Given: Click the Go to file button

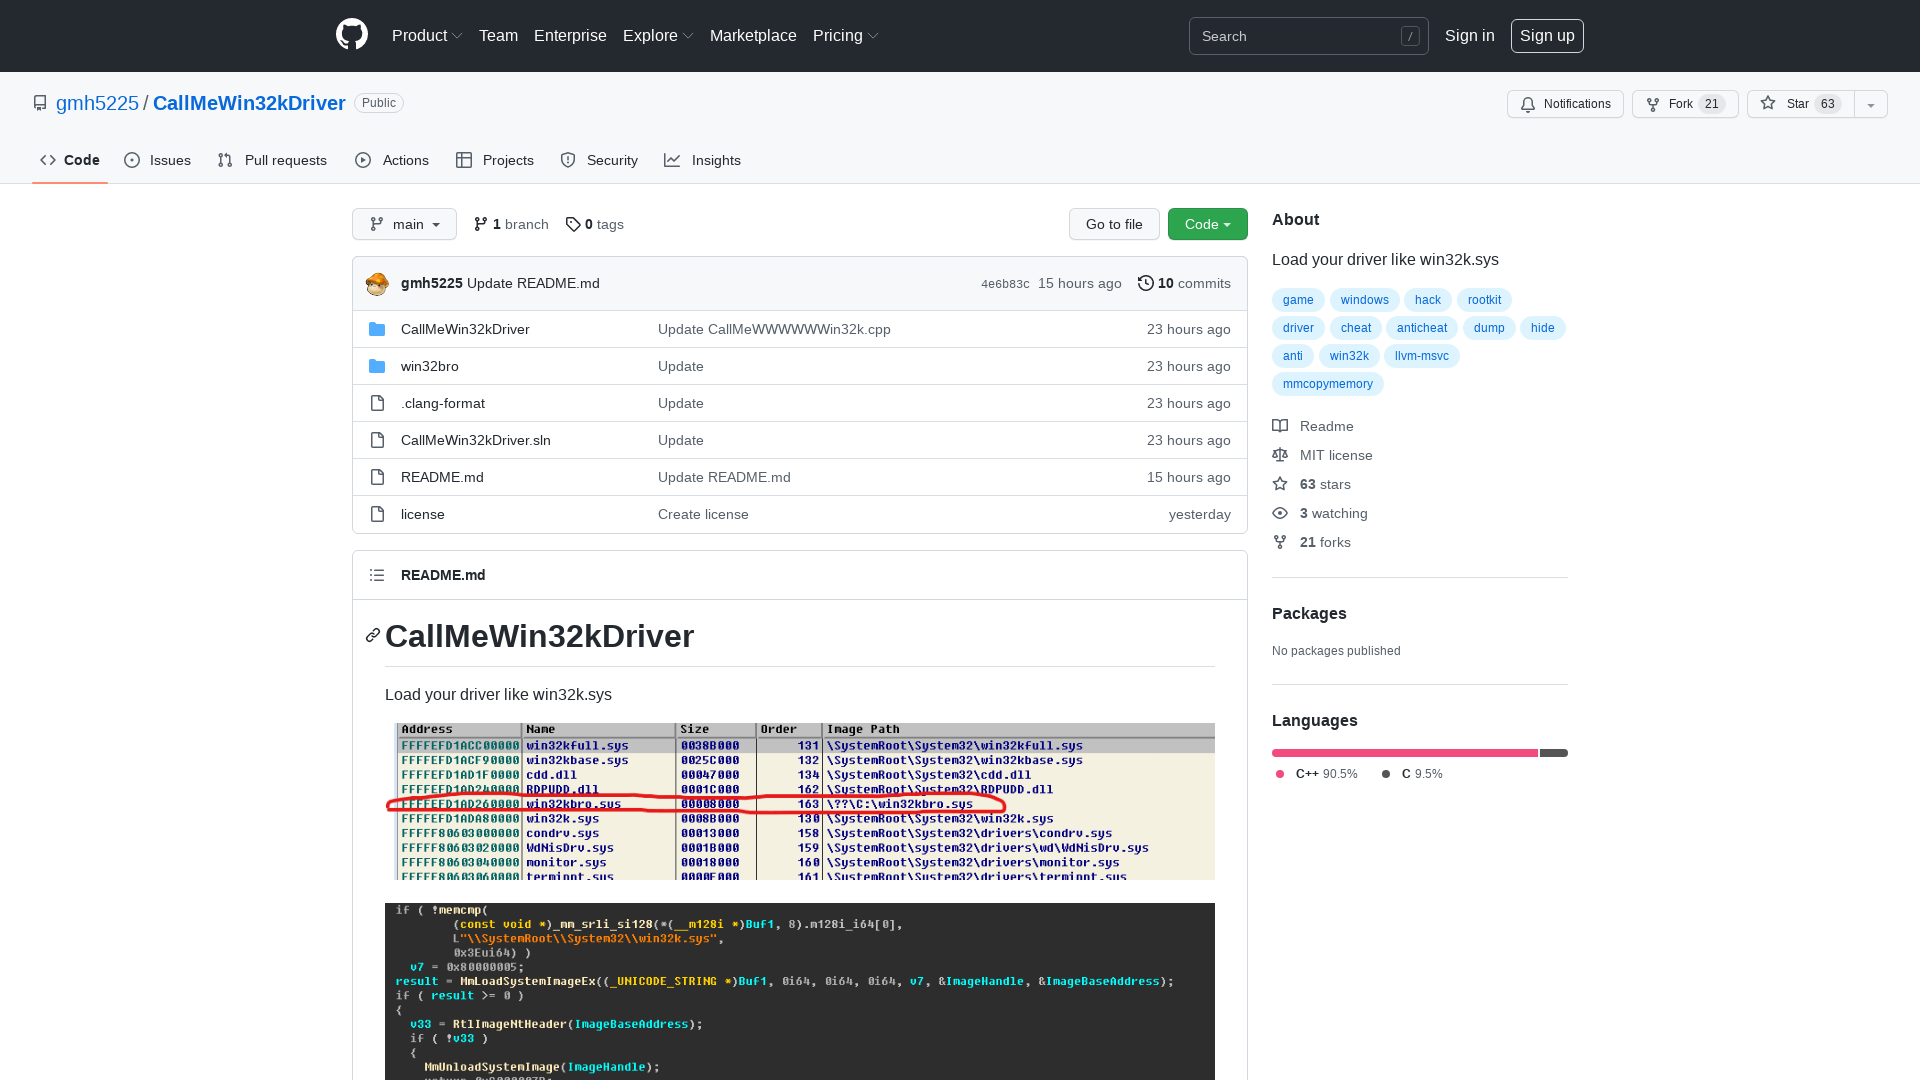Looking at the screenshot, I should (x=1114, y=224).
